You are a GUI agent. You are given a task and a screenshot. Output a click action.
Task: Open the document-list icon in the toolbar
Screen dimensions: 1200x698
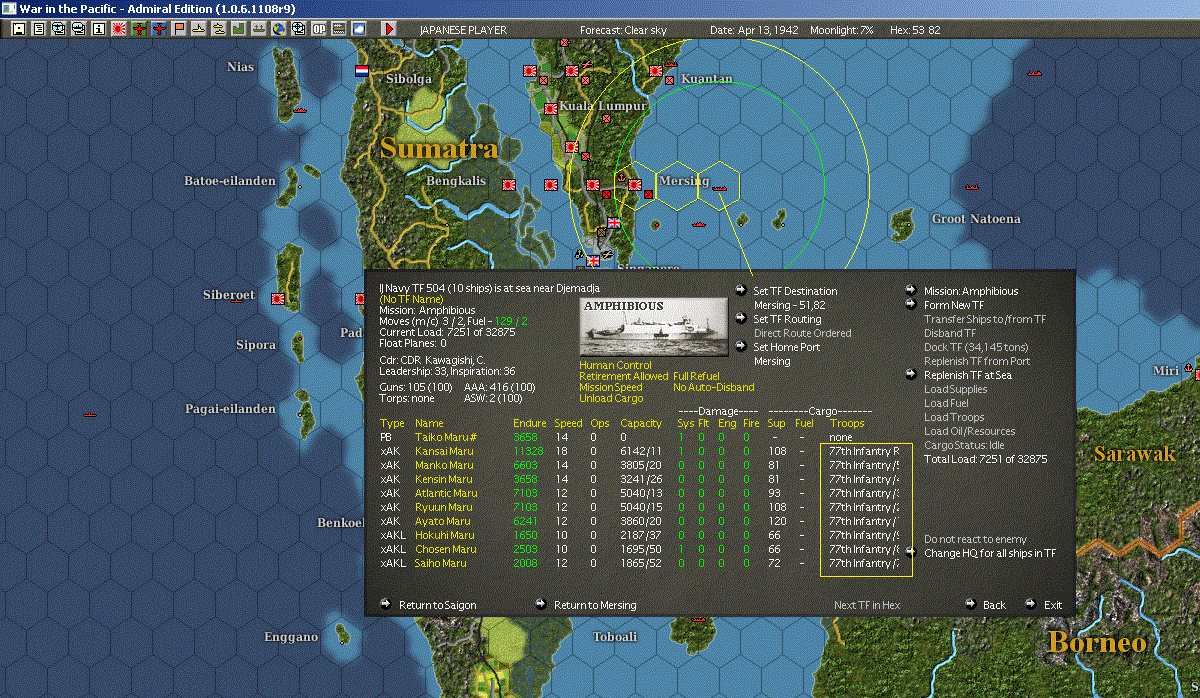pyautogui.click(x=38, y=29)
